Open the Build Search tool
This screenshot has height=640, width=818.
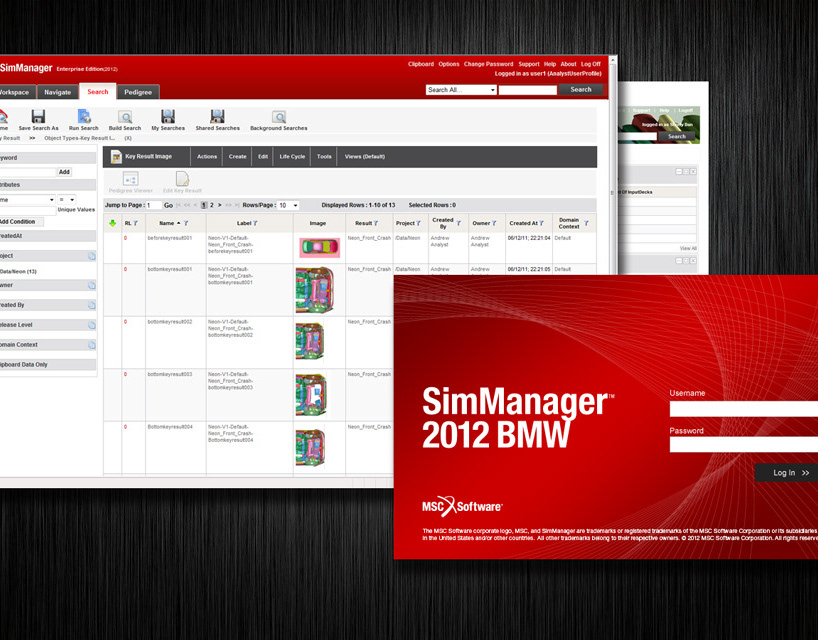[125, 117]
